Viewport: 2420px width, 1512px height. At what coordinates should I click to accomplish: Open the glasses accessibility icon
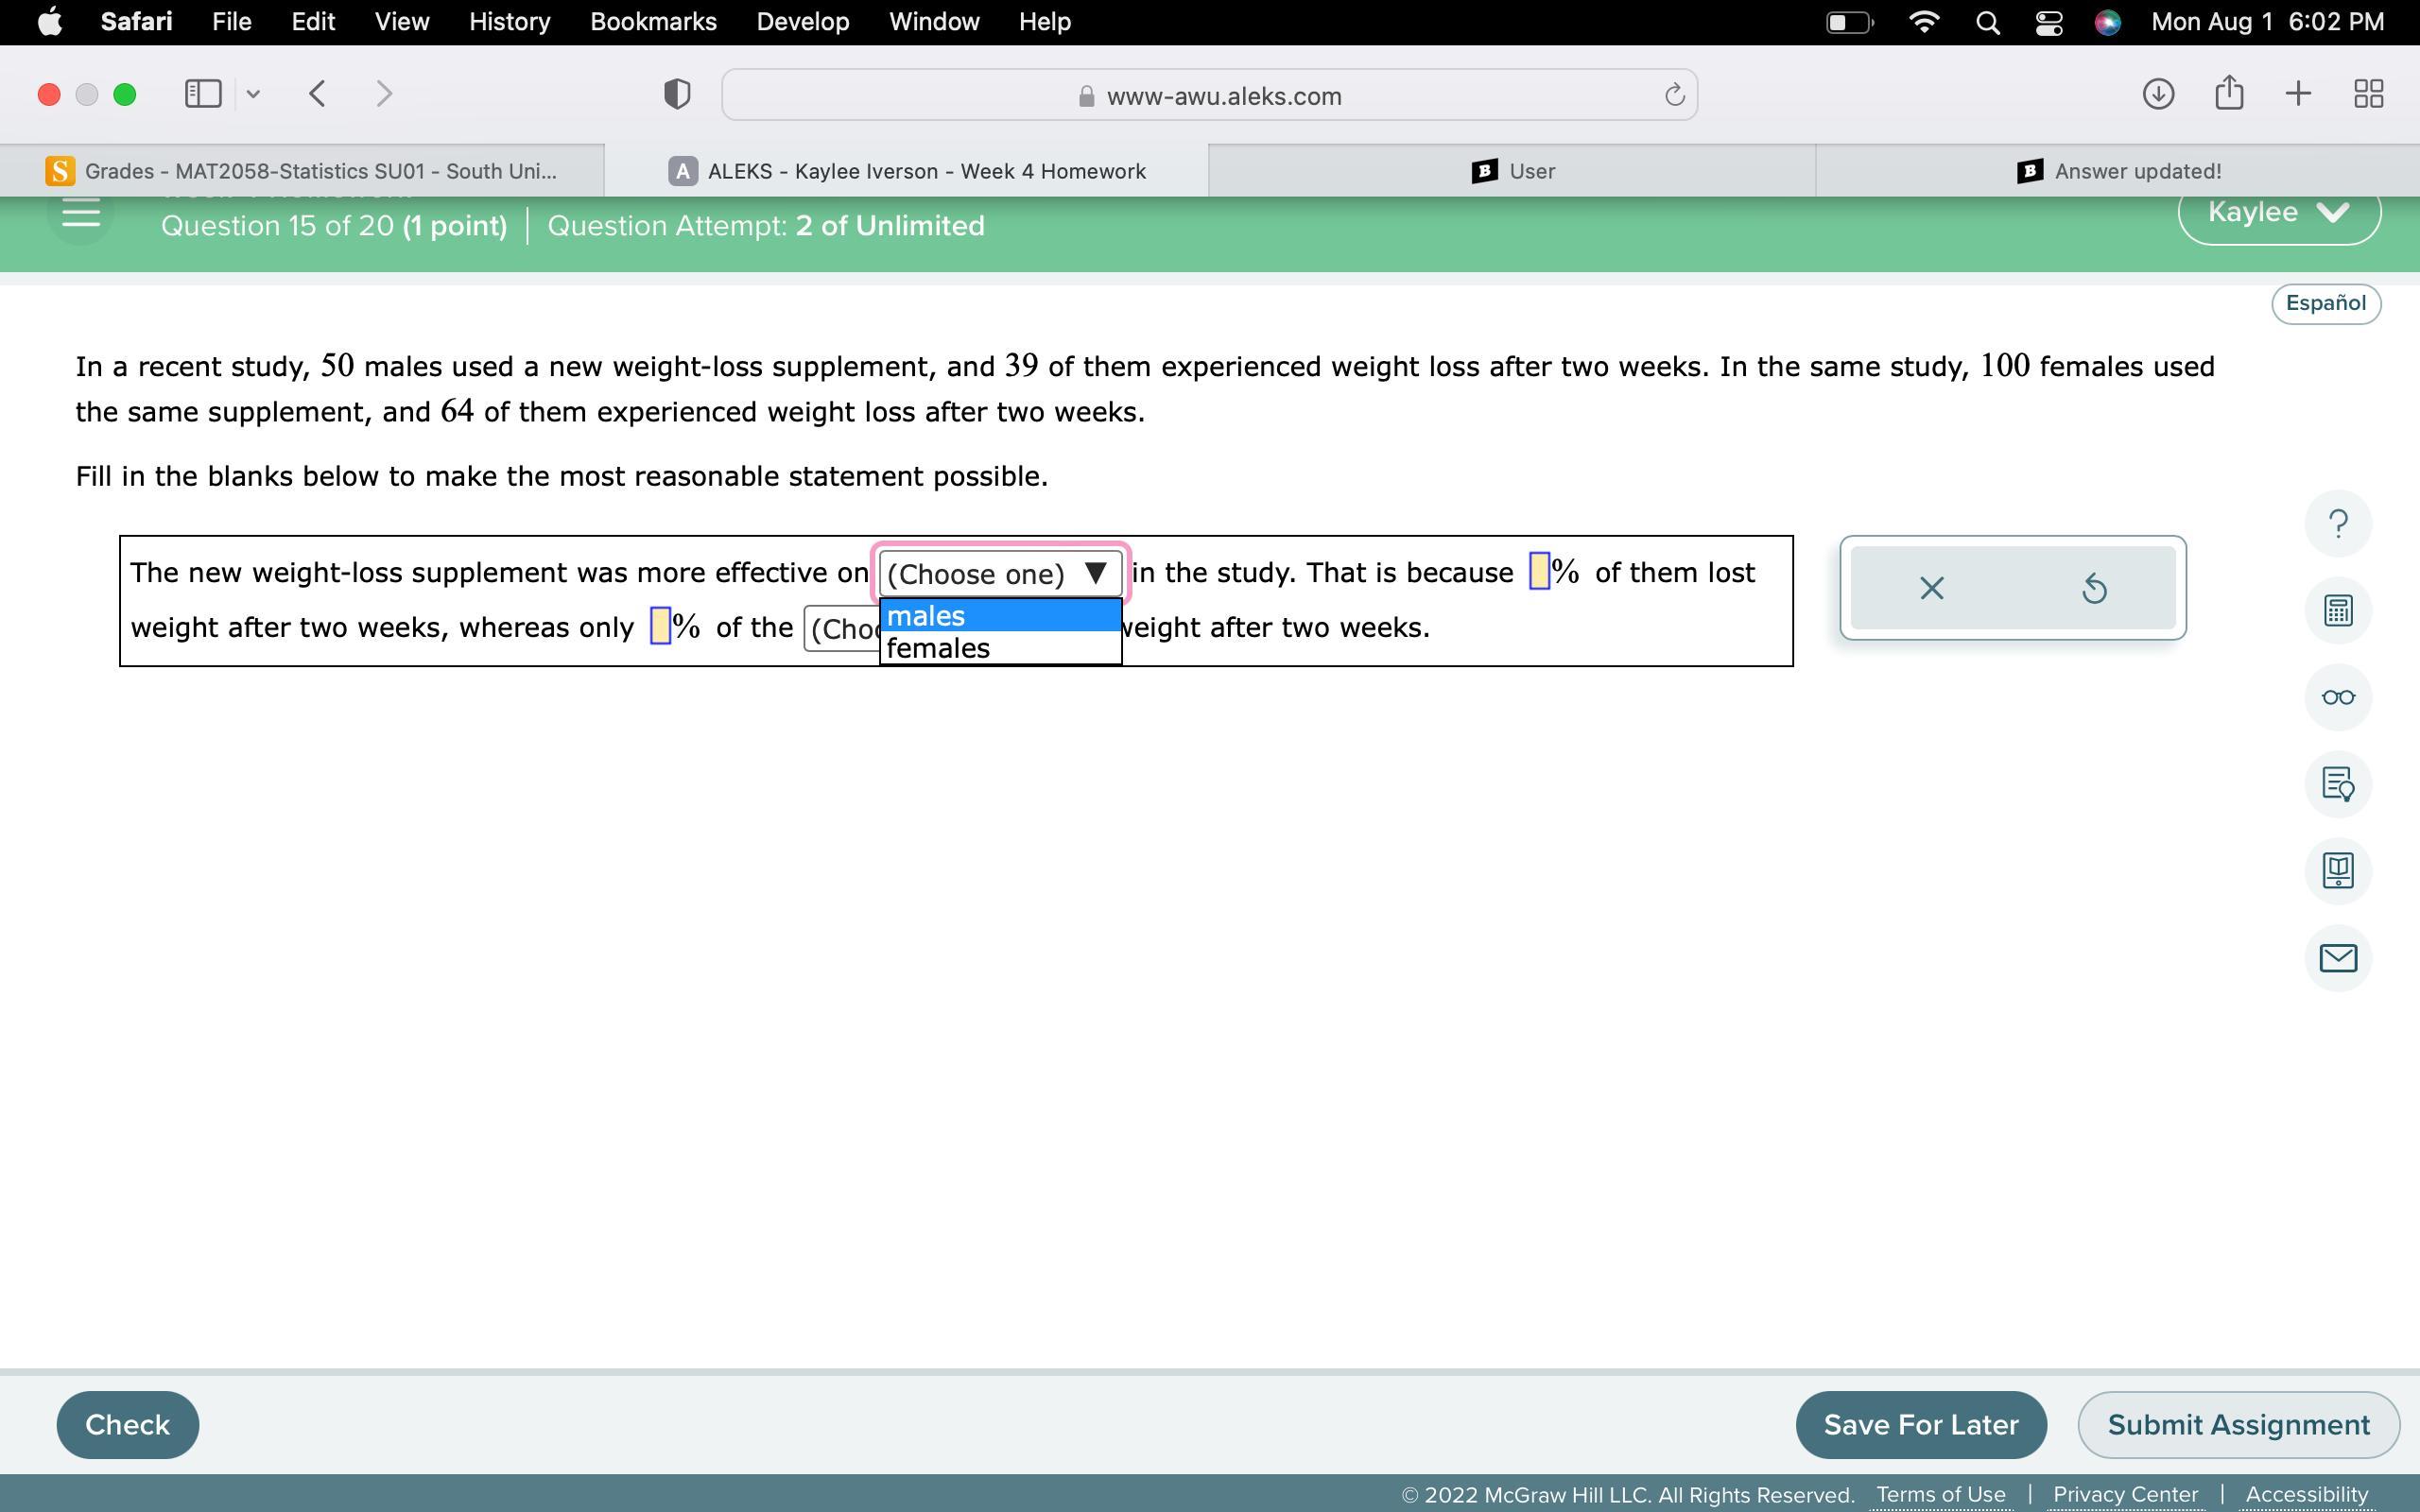point(2337,697)
